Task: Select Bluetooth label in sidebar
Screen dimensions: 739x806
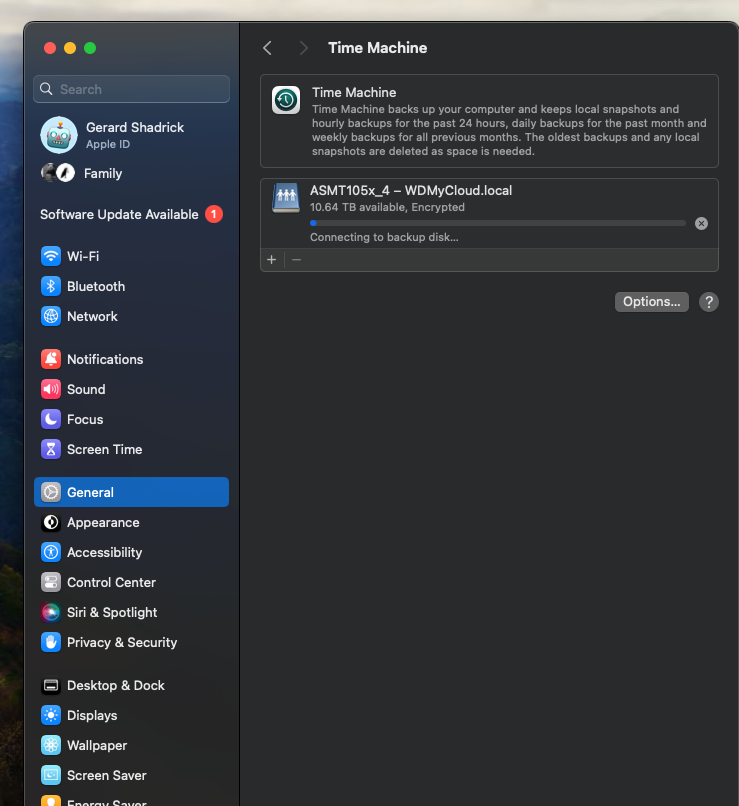Action: click(x=96, y=286)
